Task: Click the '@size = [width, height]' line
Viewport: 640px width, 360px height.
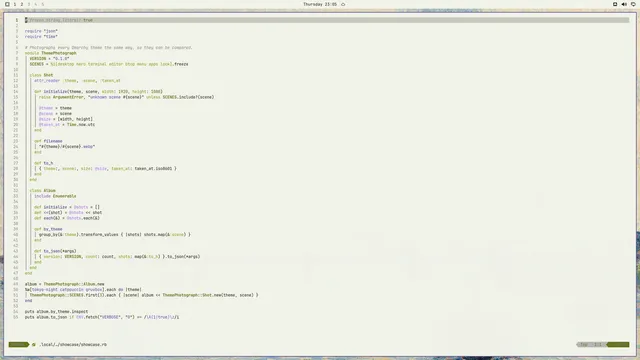Action: point(66,119)
